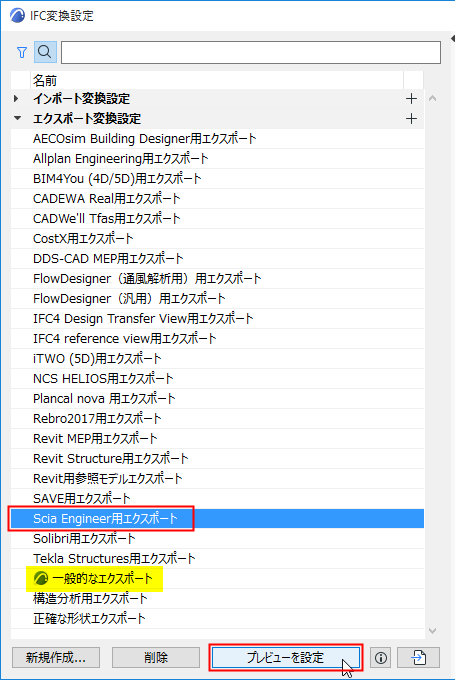Add new export translator with plus icon

tap(411, 118)
